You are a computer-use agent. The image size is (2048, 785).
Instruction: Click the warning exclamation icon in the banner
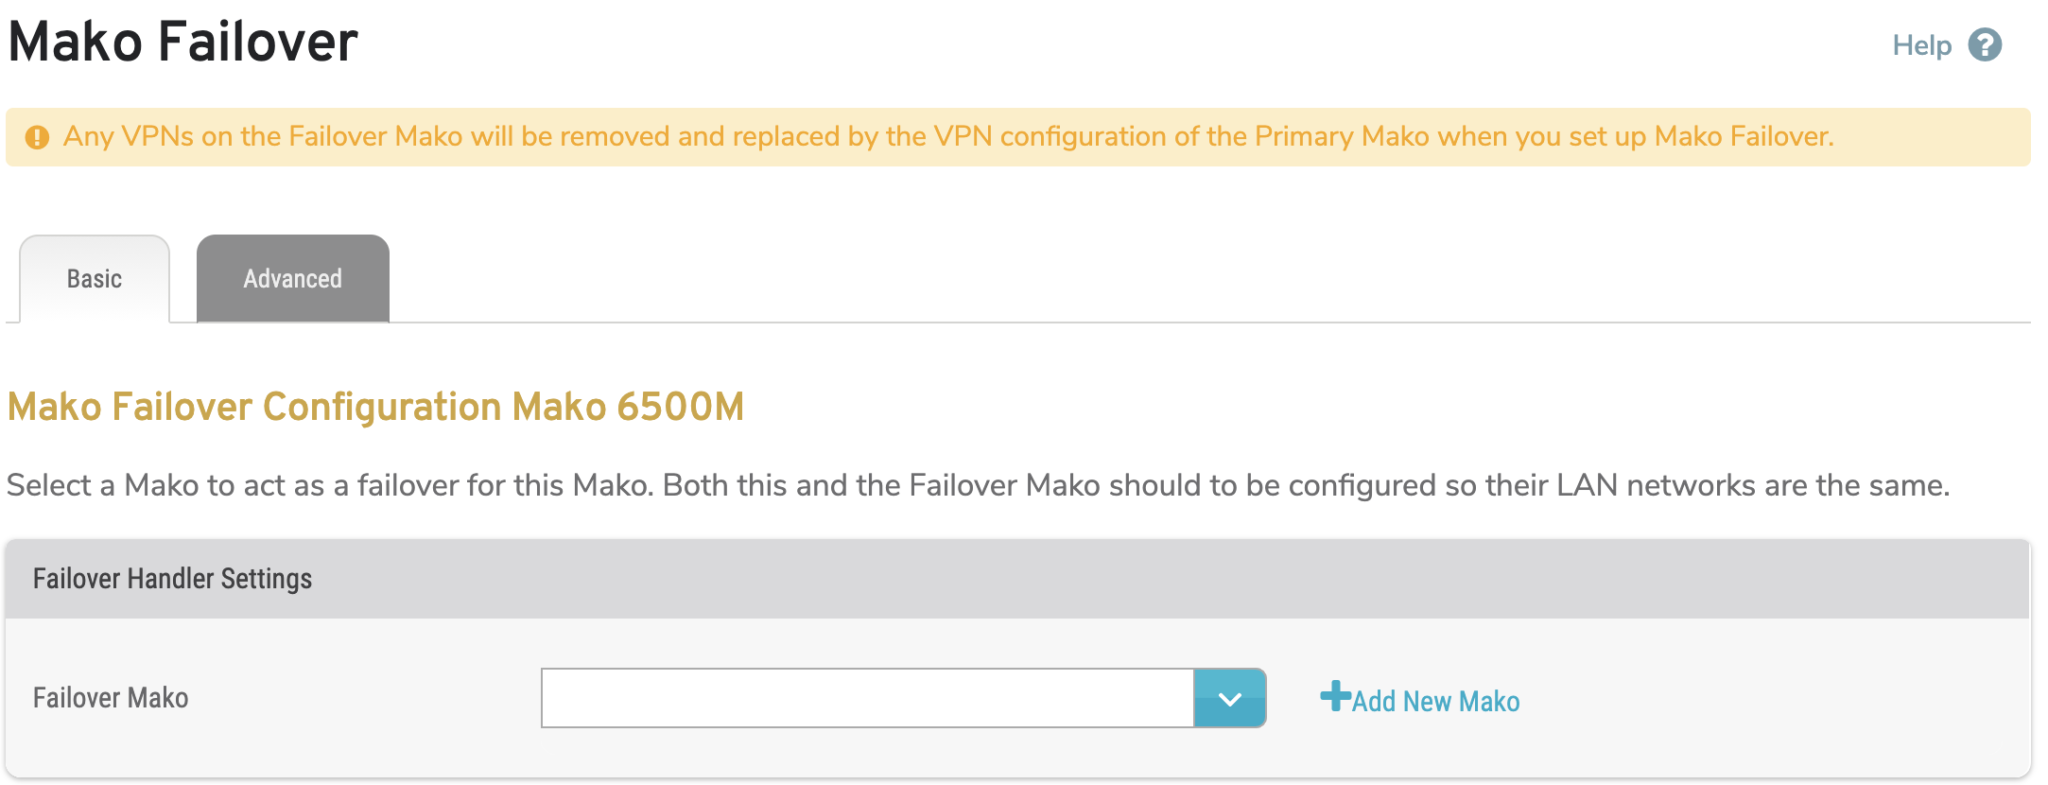(37, 136)
